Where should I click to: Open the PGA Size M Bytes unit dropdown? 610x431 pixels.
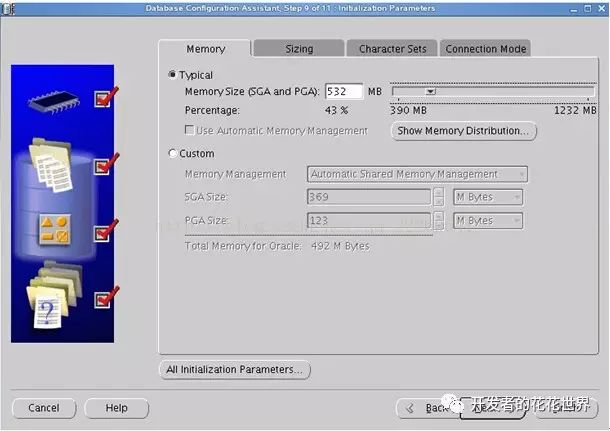coord(488,221)
